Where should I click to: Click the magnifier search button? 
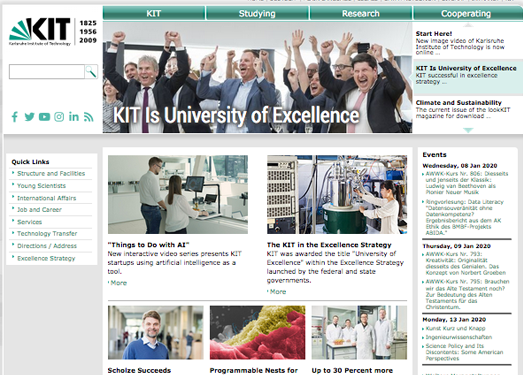tap(91, 71)
